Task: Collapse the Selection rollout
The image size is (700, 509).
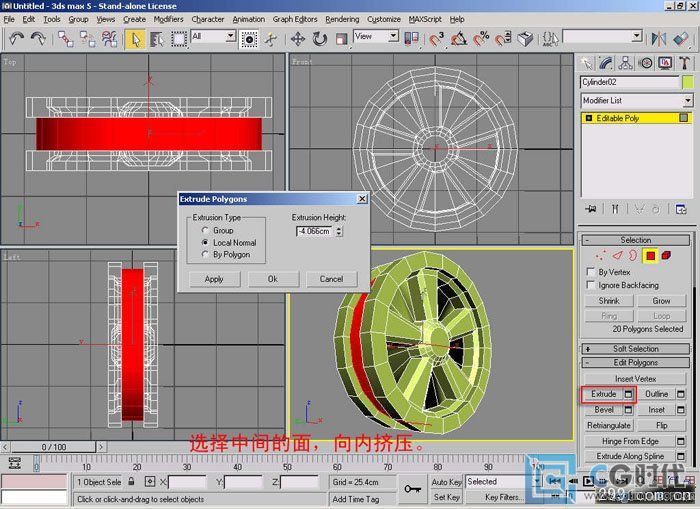Action: click(x=635, y=240)
